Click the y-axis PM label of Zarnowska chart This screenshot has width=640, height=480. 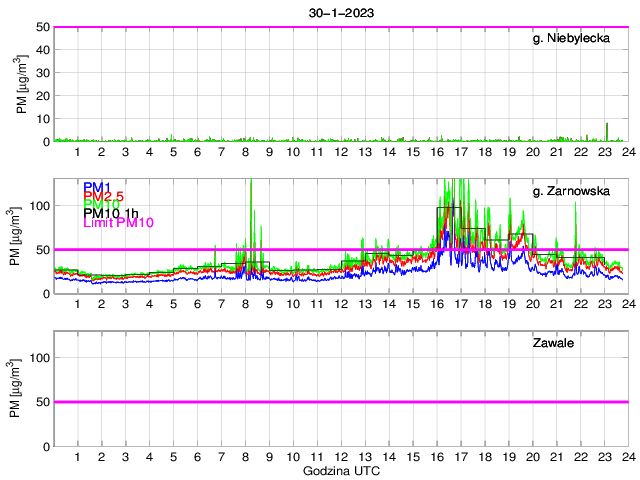pyautogui.click(x=22, y=236)
